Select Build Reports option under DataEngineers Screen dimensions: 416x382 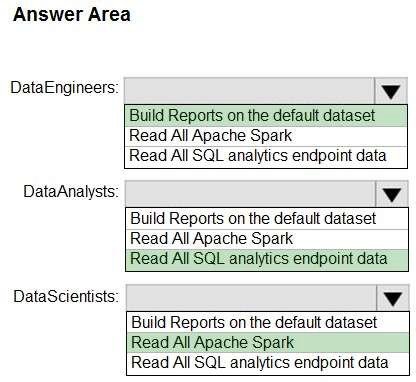(266, 116)
